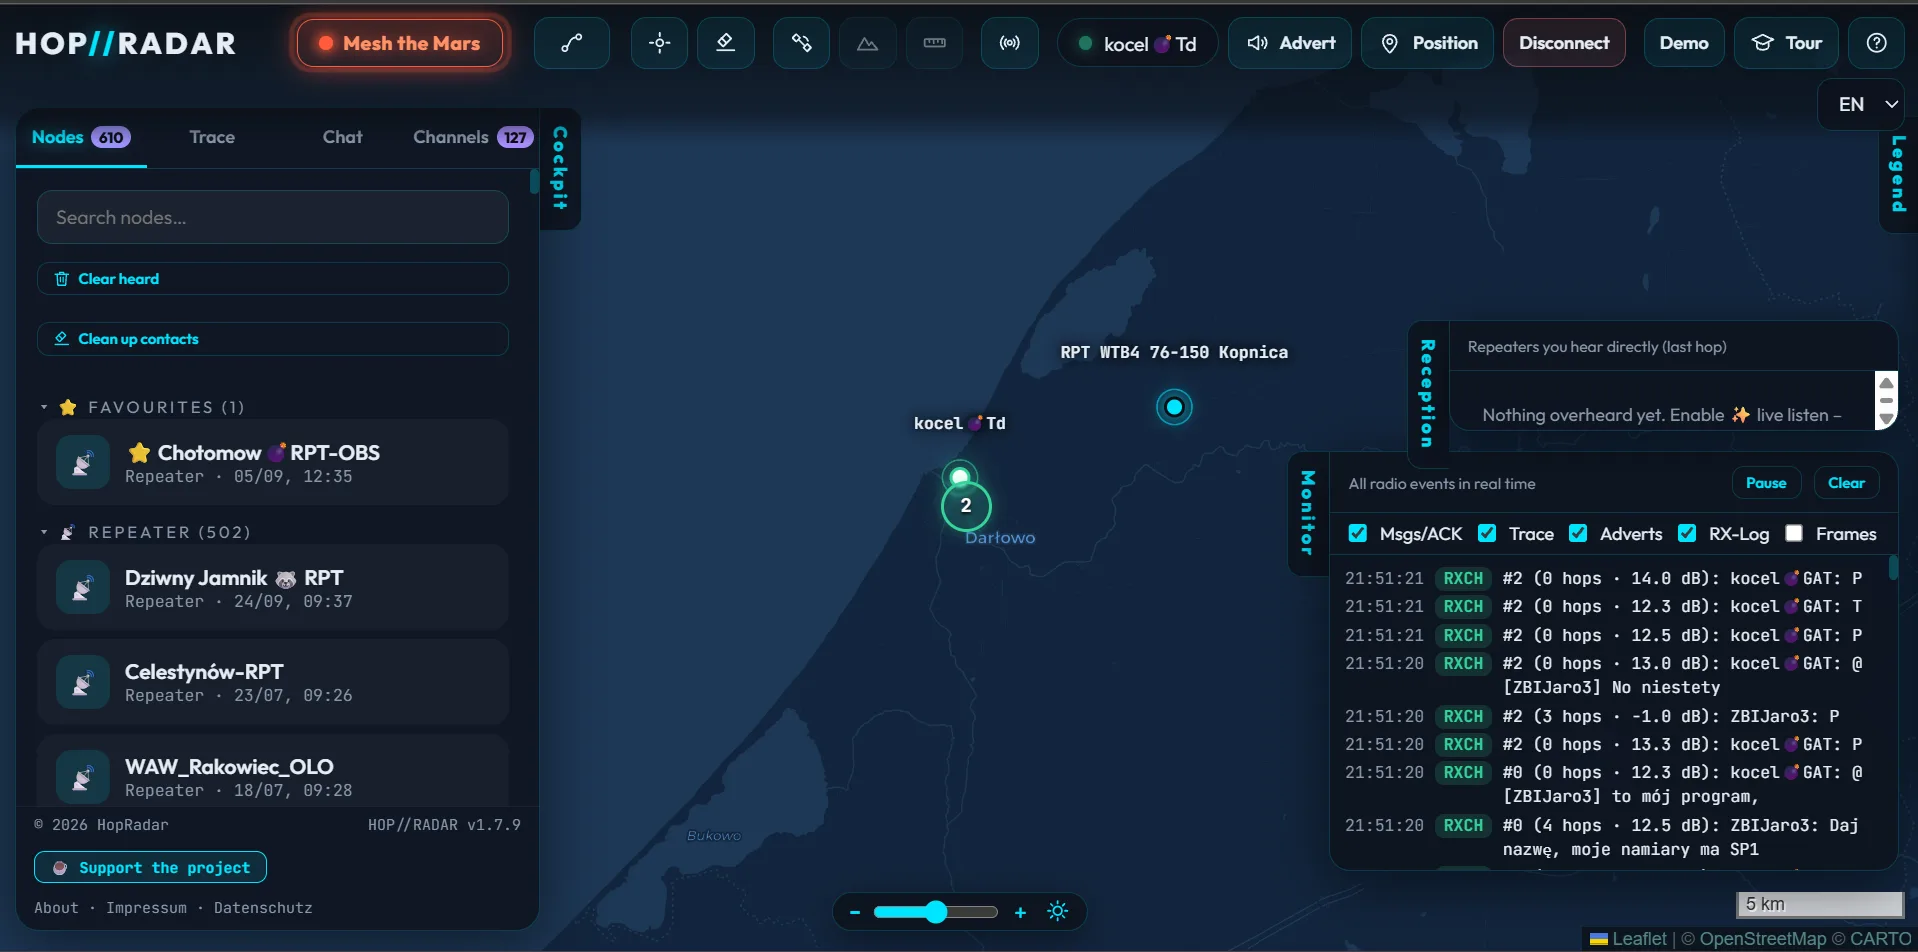
Task: Uncheck the RX-Log checkbox
Action: (1687, 533)
